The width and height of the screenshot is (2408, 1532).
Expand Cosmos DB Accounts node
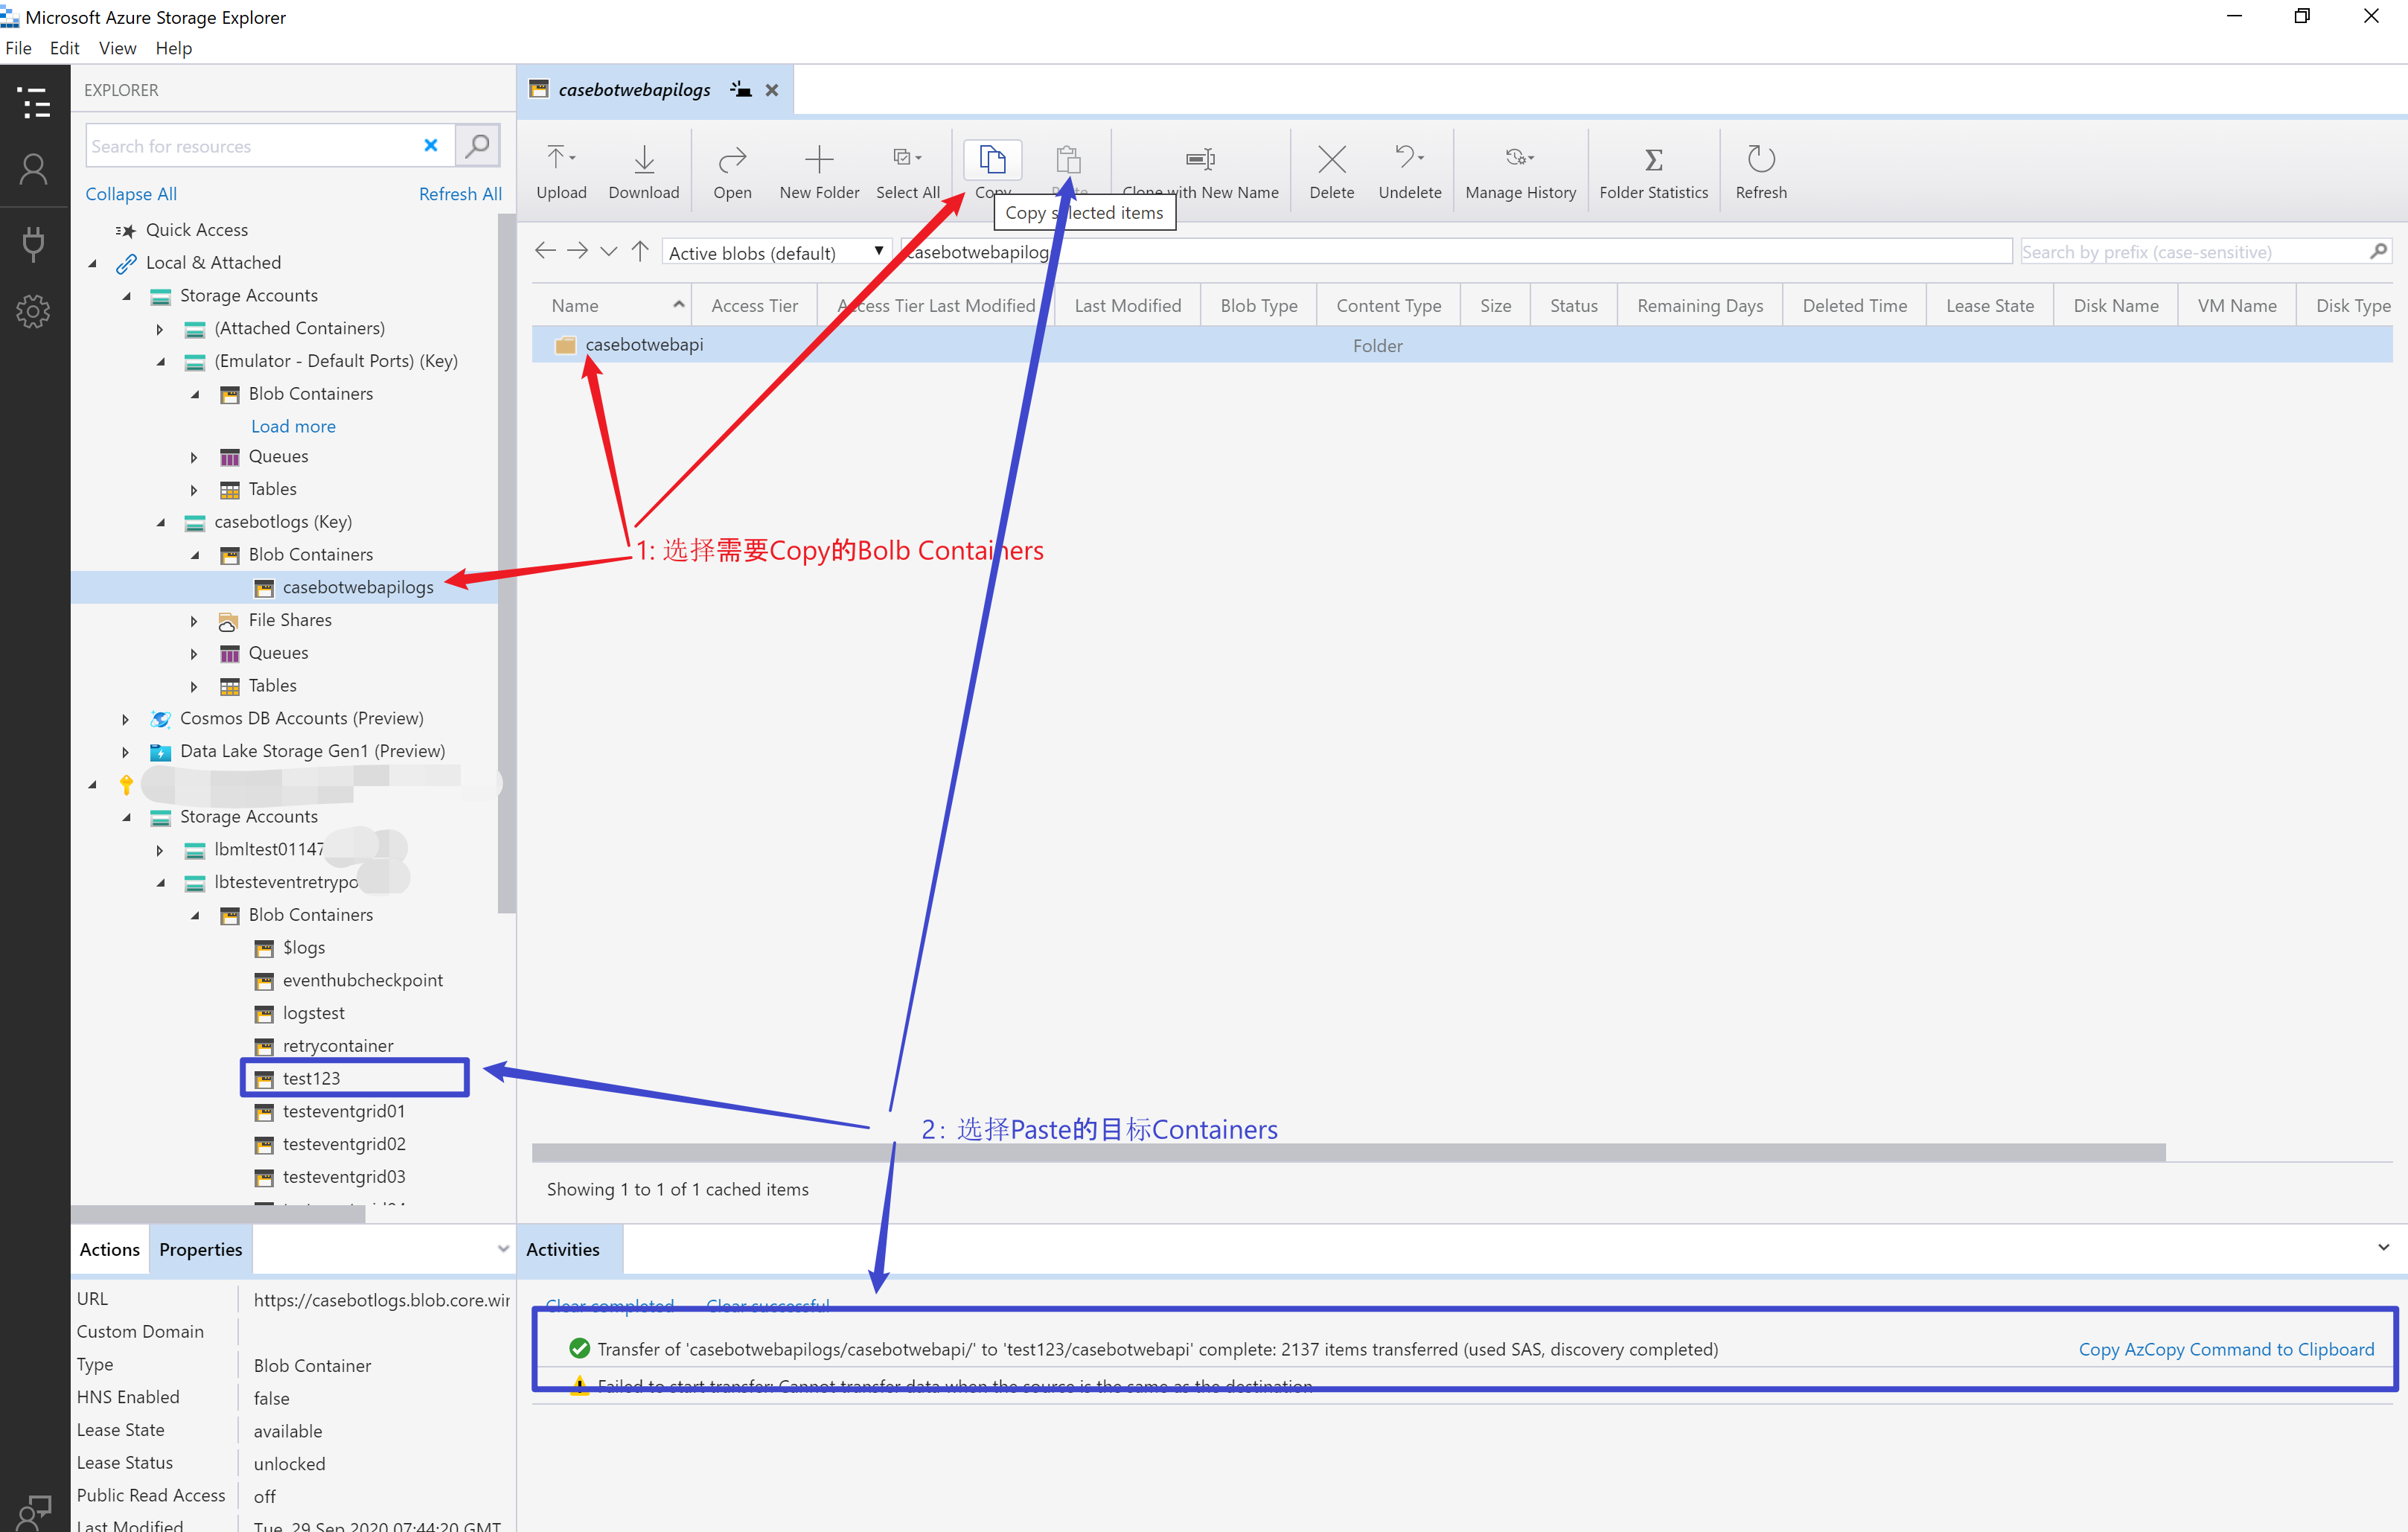[125, 719]
